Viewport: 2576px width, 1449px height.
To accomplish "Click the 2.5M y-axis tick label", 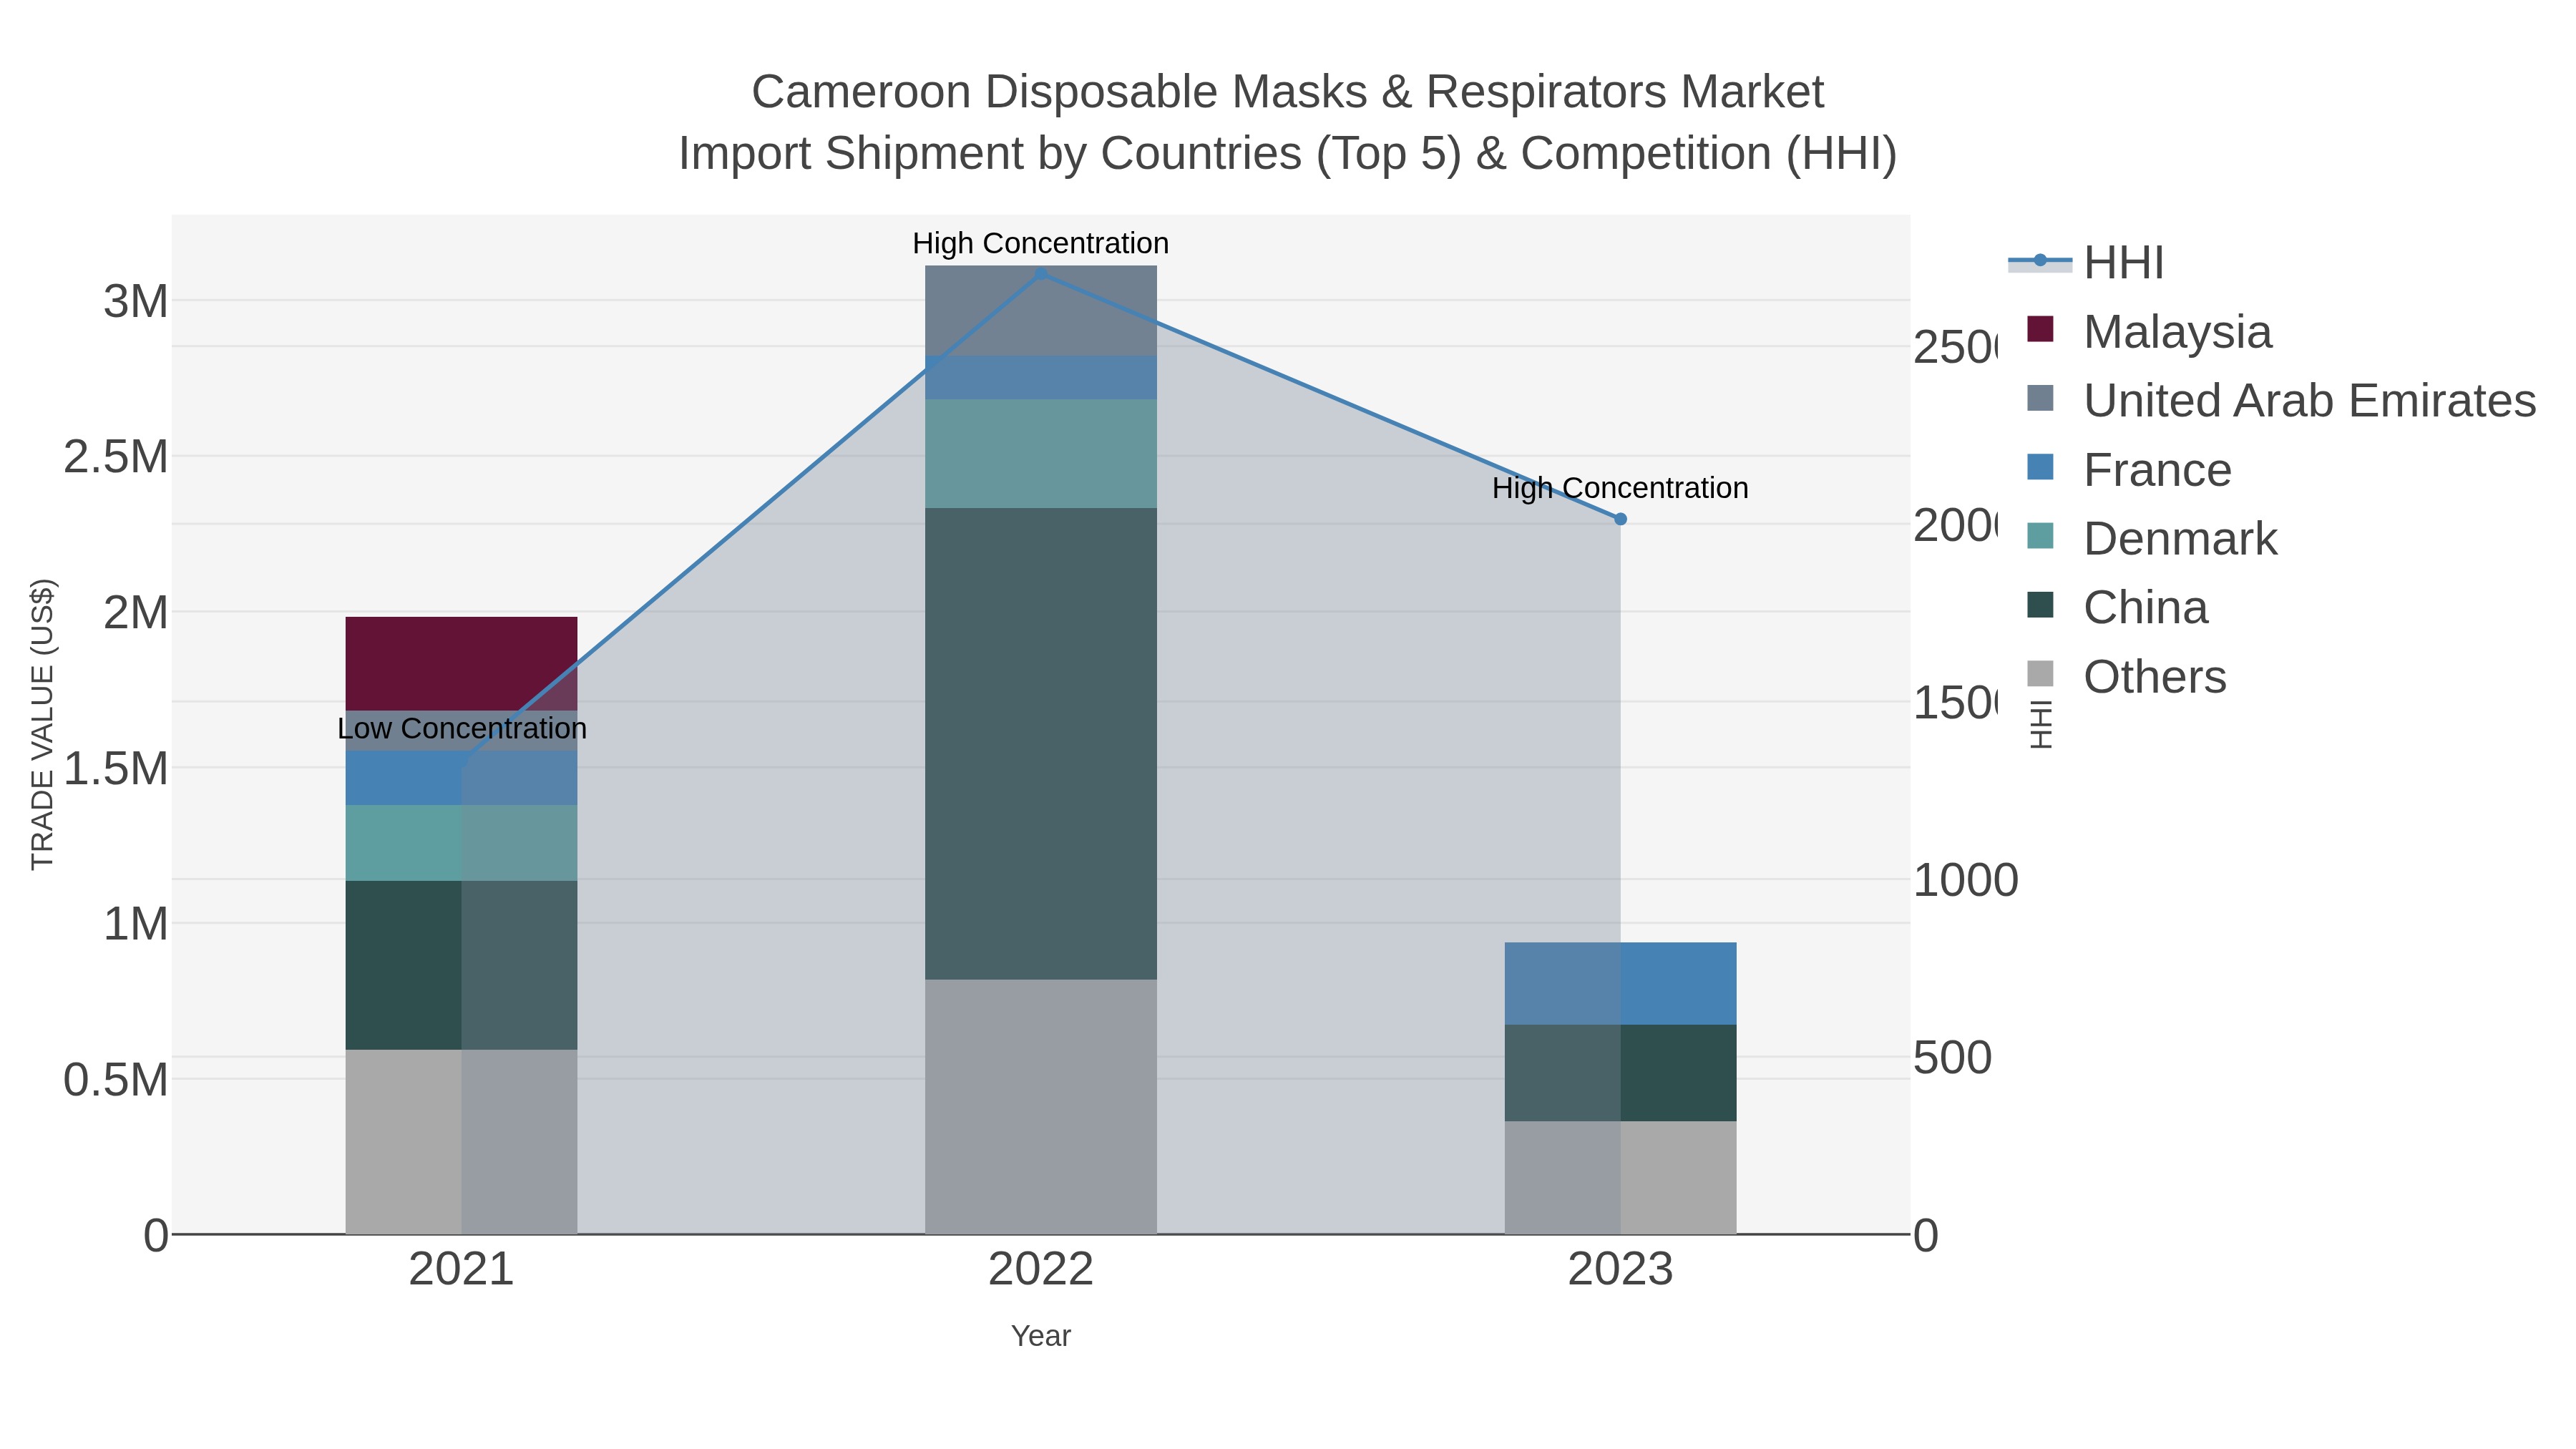I will pyautogui.click(x=116, y=457).
